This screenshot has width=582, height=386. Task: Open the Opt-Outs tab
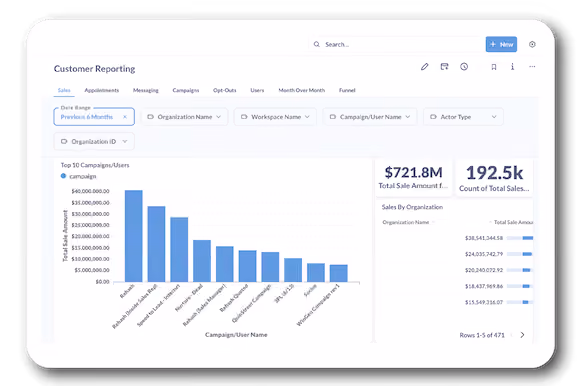coord(225,90)
